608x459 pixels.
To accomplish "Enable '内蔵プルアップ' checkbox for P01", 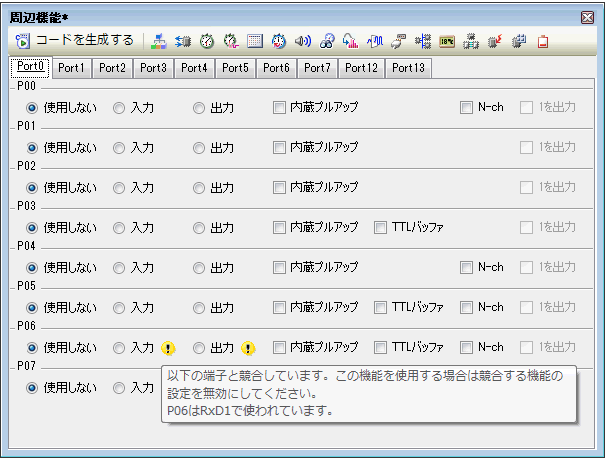I will (x=280, y=147).
